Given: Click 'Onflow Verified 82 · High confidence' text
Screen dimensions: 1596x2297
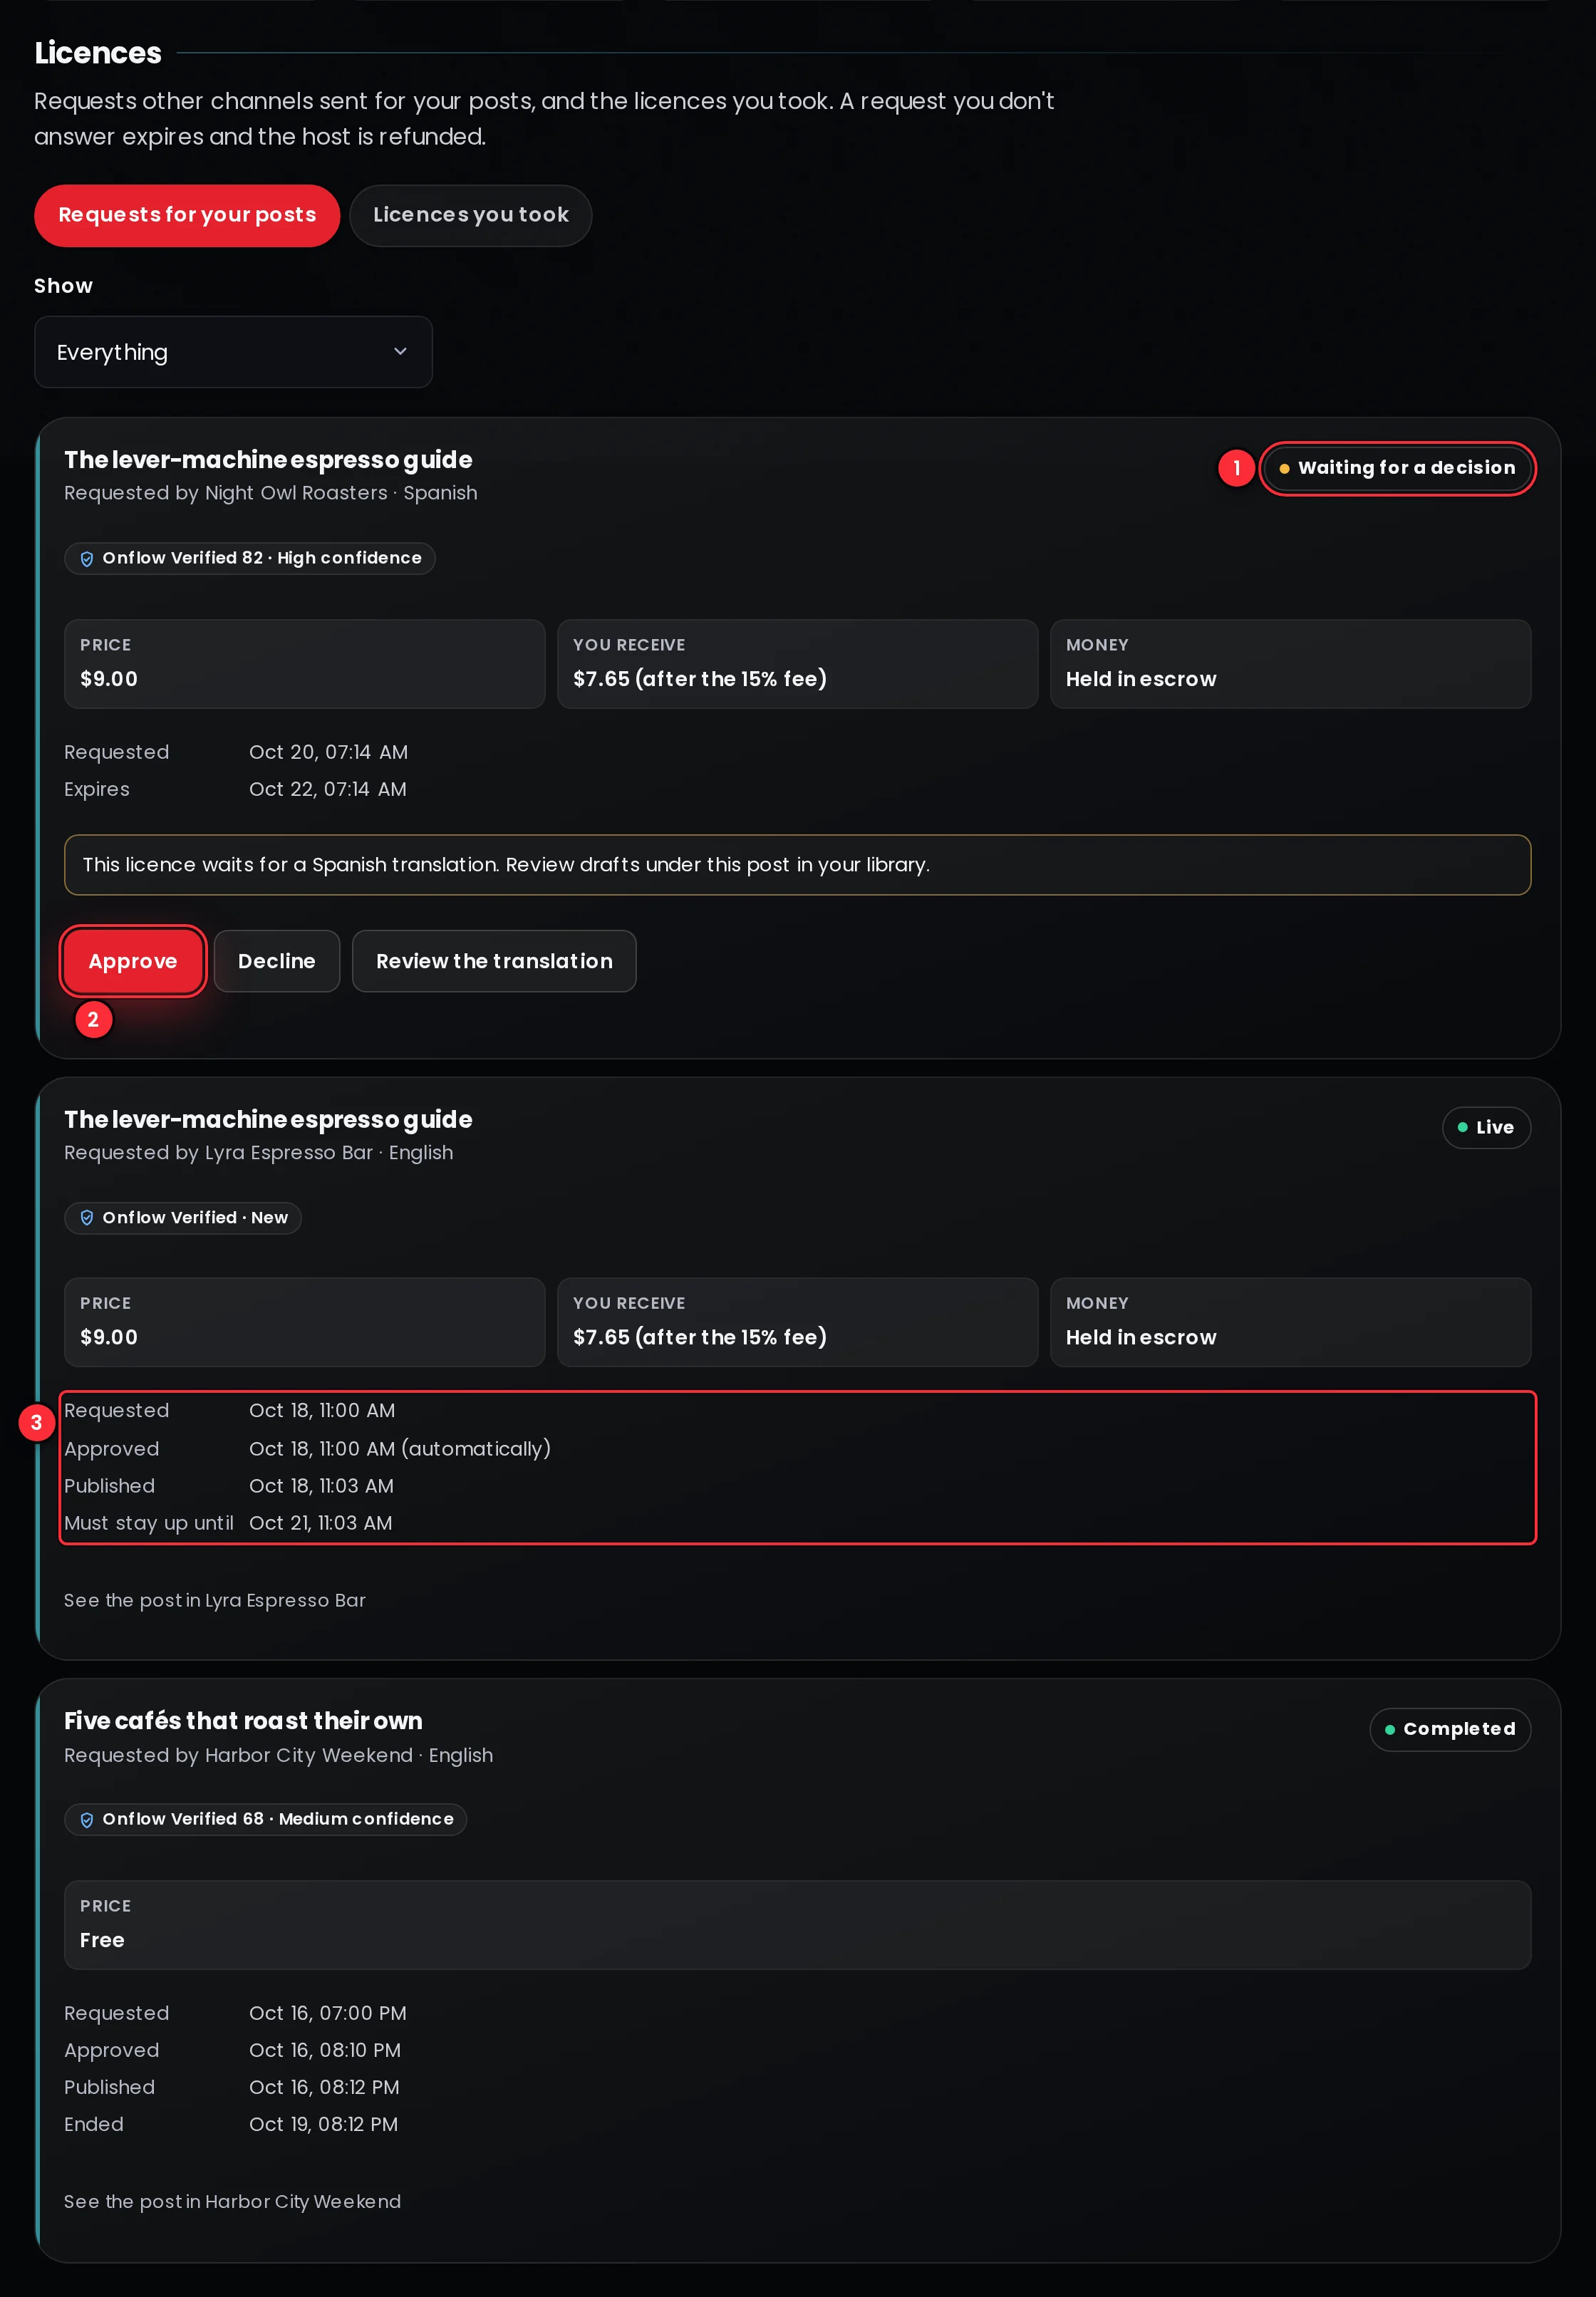Looking at the screenshot, I should 262,558.
